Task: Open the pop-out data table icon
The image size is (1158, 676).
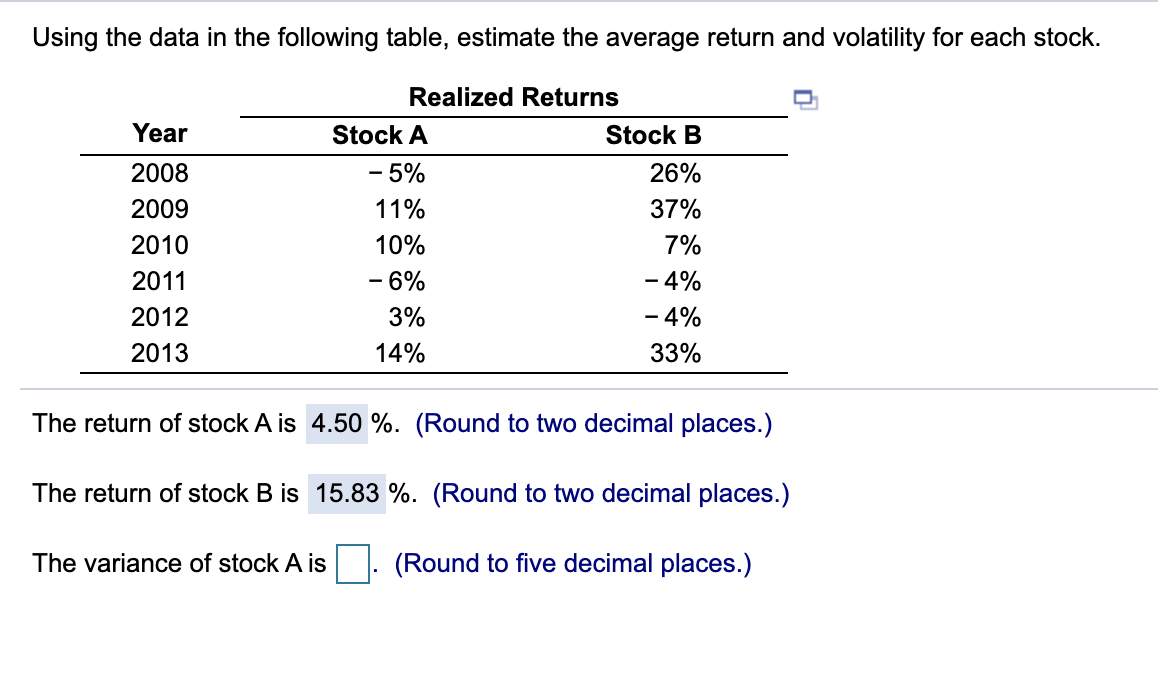Action: 806,99
